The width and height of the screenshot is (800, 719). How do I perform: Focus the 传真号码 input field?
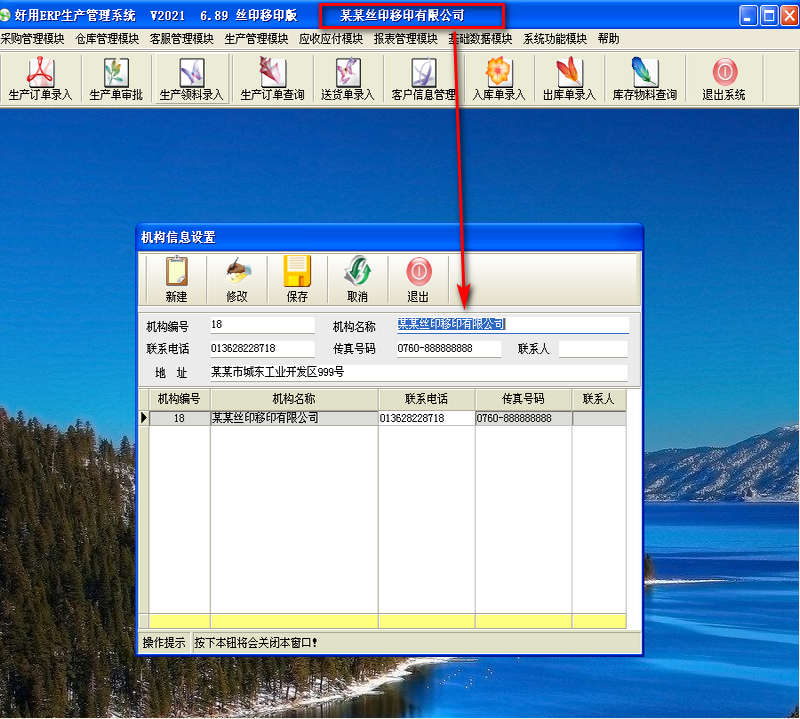coord(449,349)
